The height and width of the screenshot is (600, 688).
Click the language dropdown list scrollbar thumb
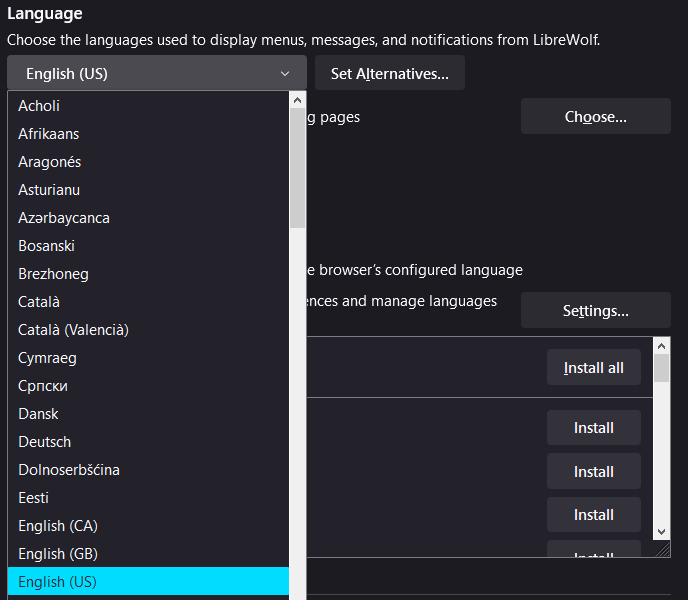point(297,168)
